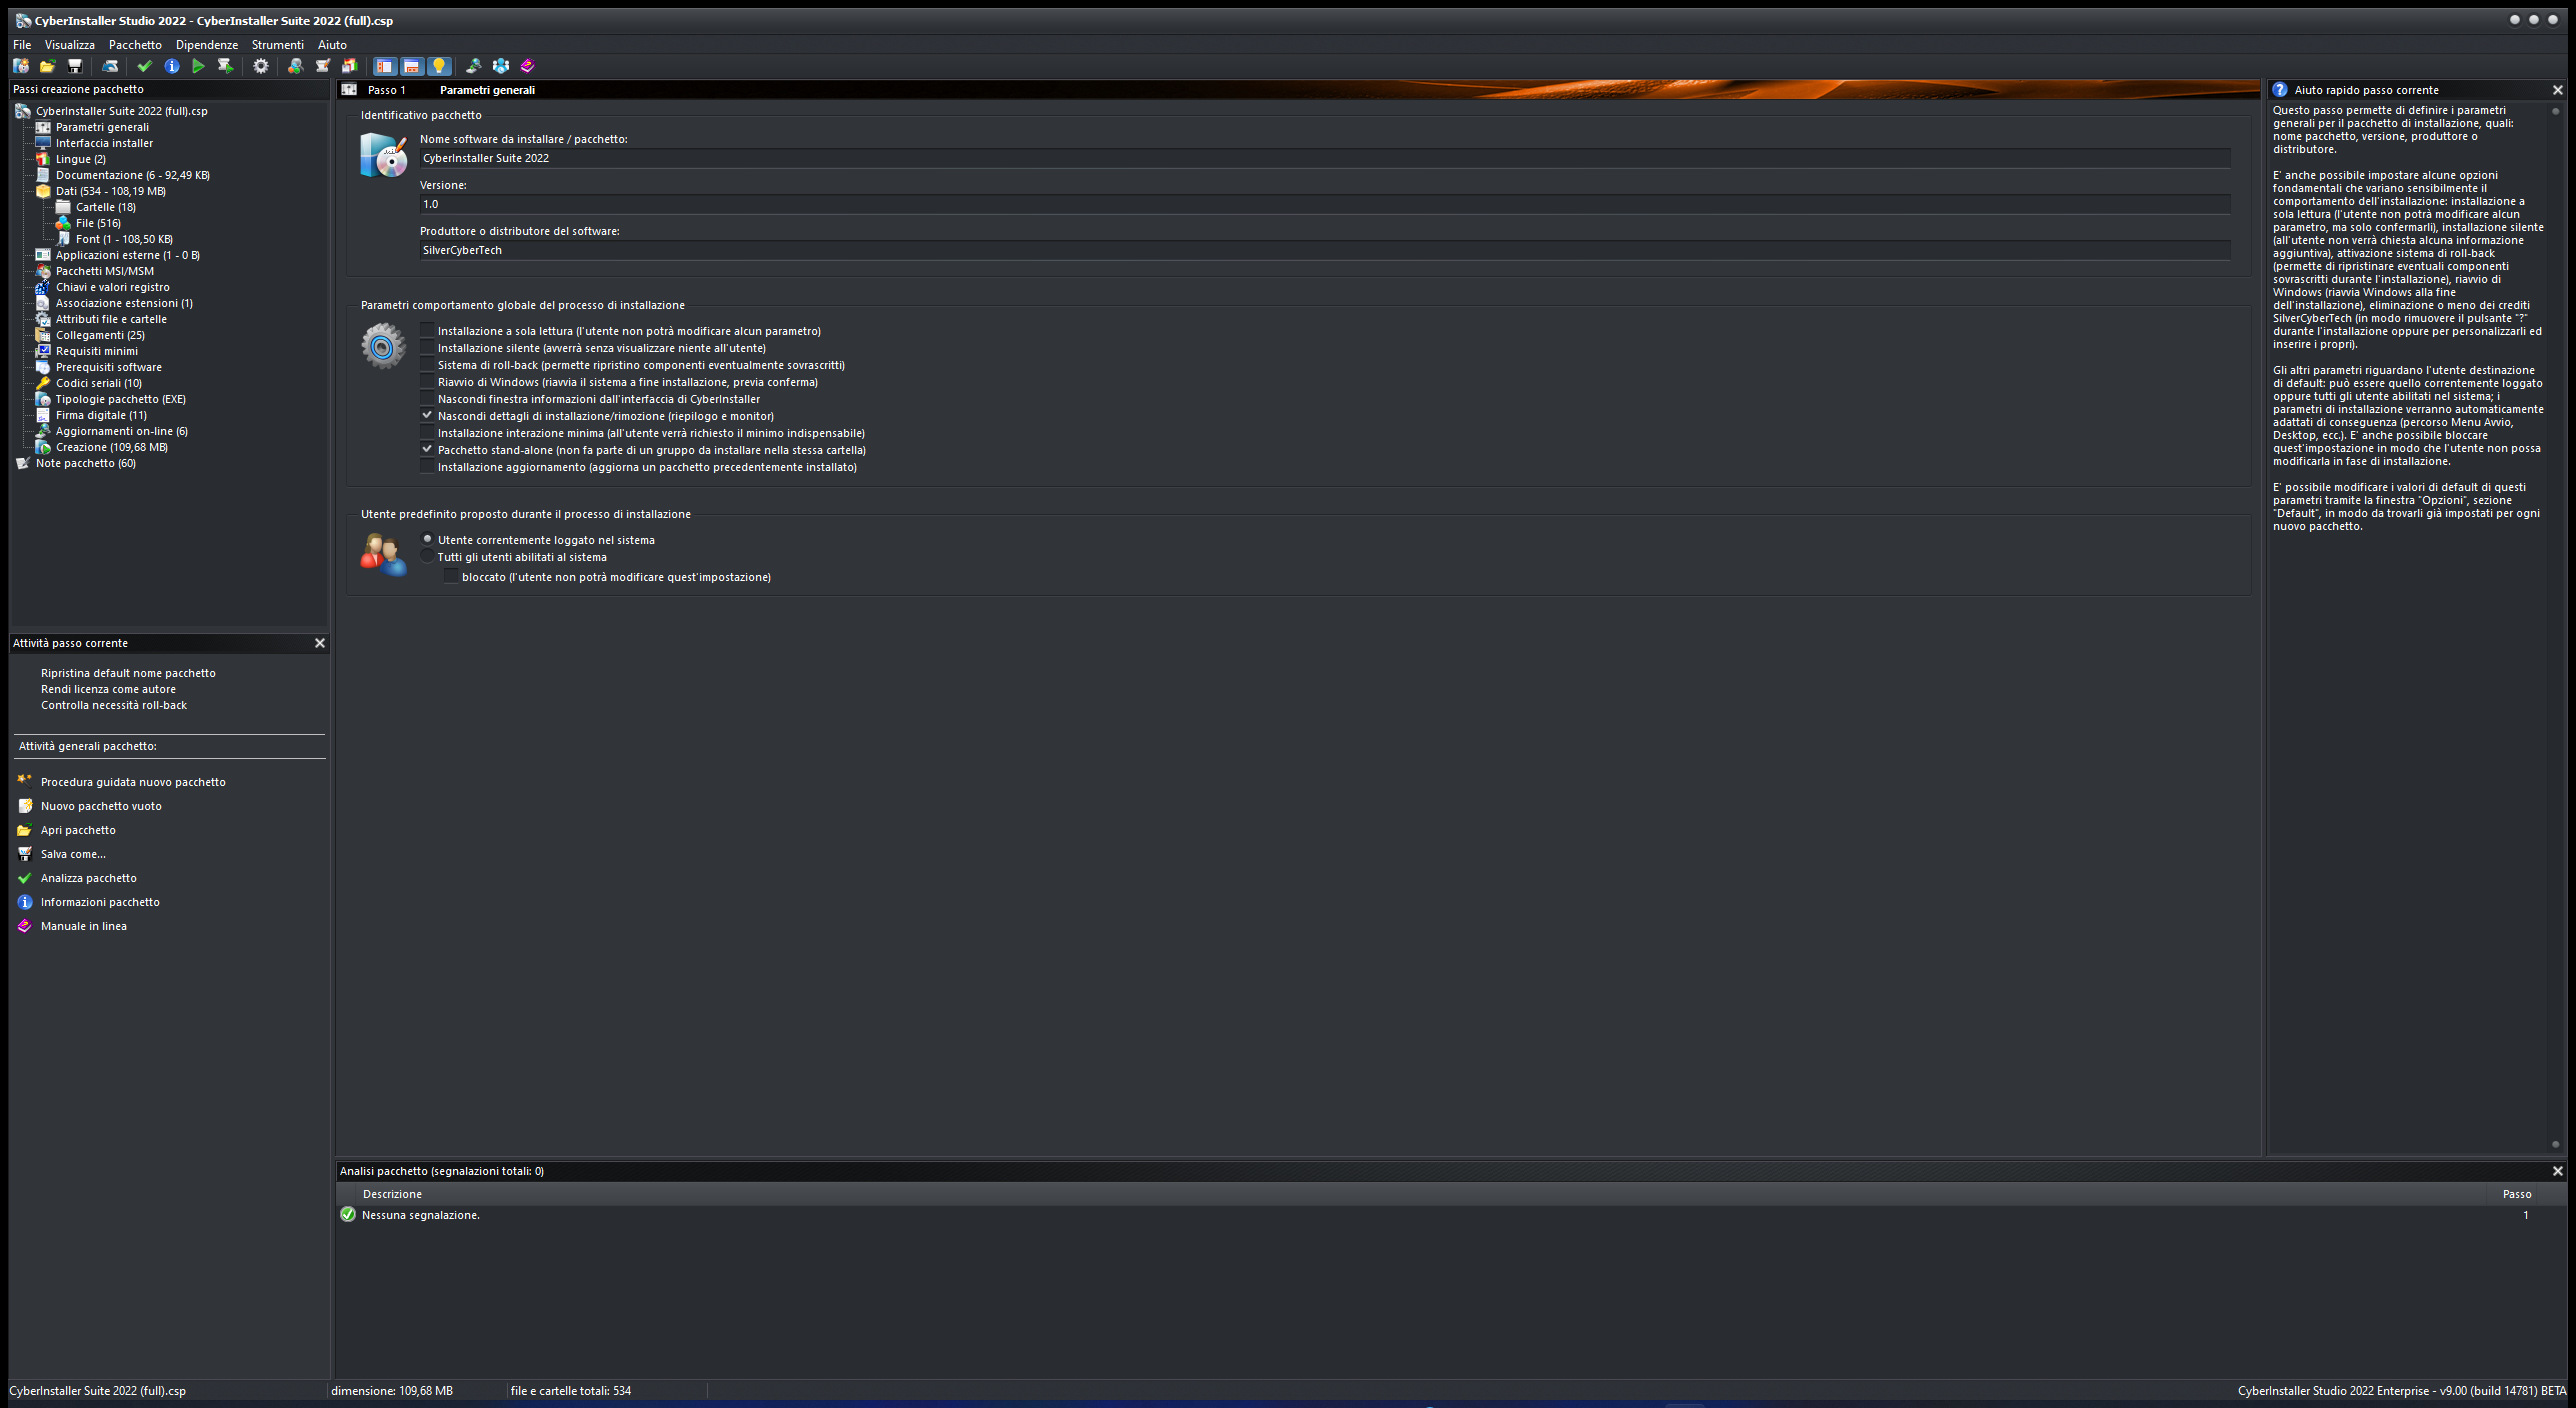
Task: Click the purple help book toolbar icon
Action: [x=528, y=66]
